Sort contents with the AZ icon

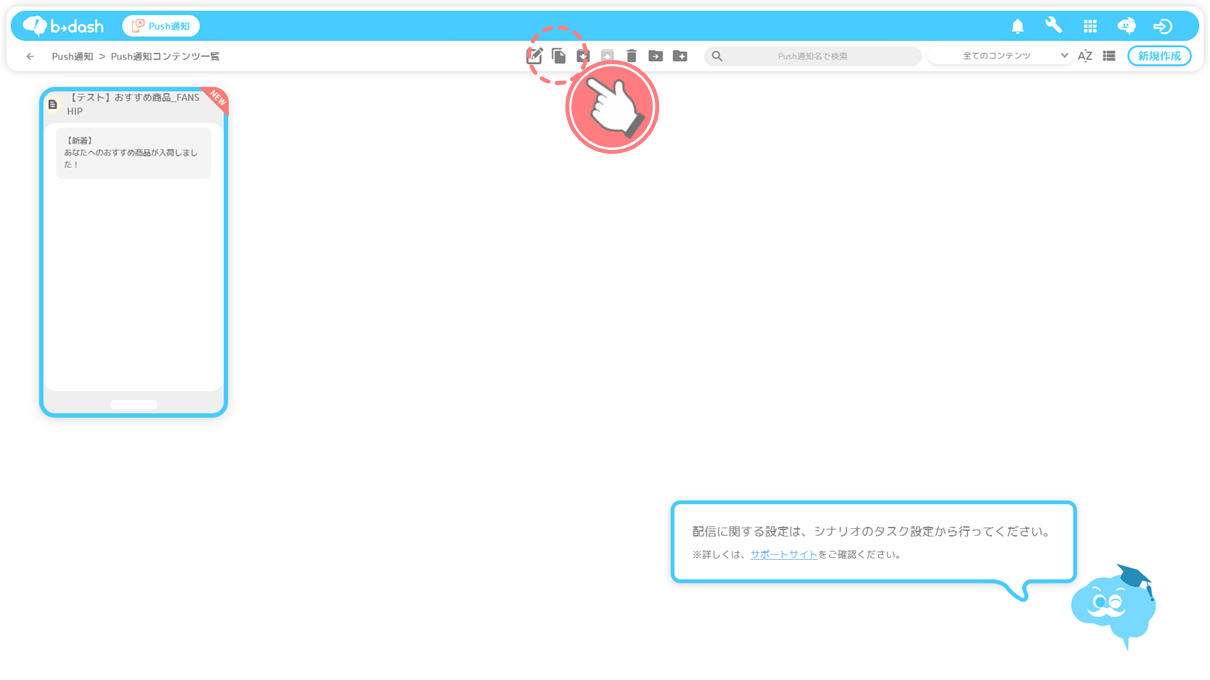point(1084,56)
